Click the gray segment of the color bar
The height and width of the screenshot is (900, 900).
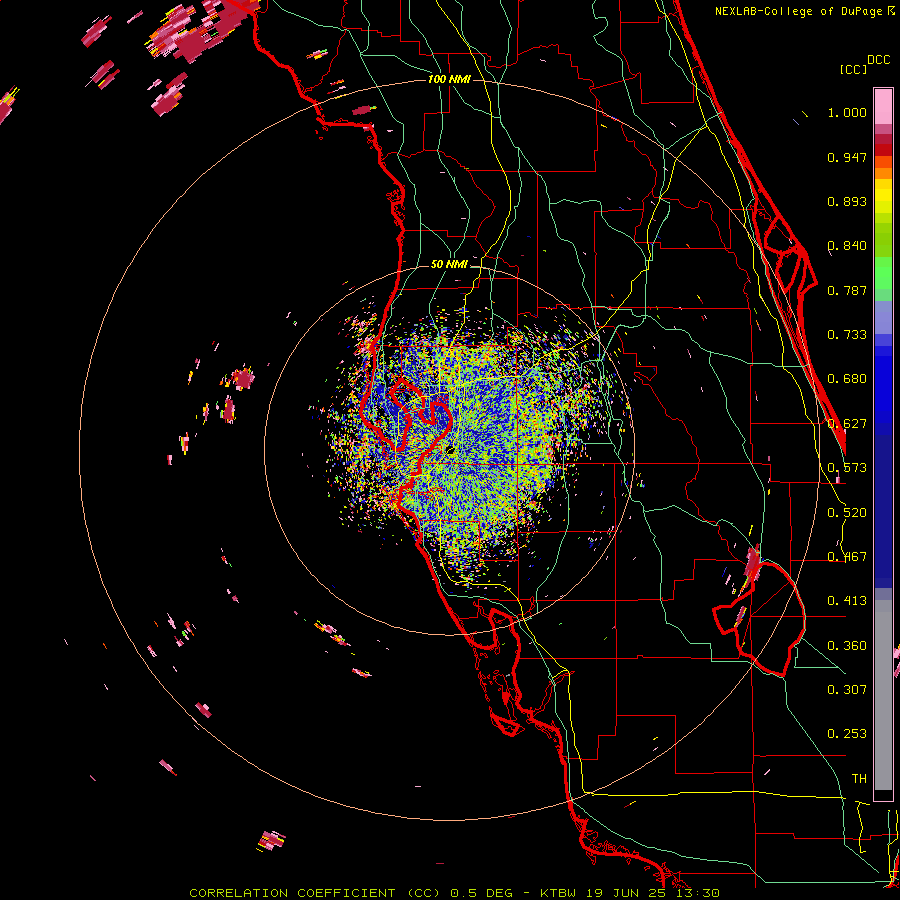(x=883, y=695)
